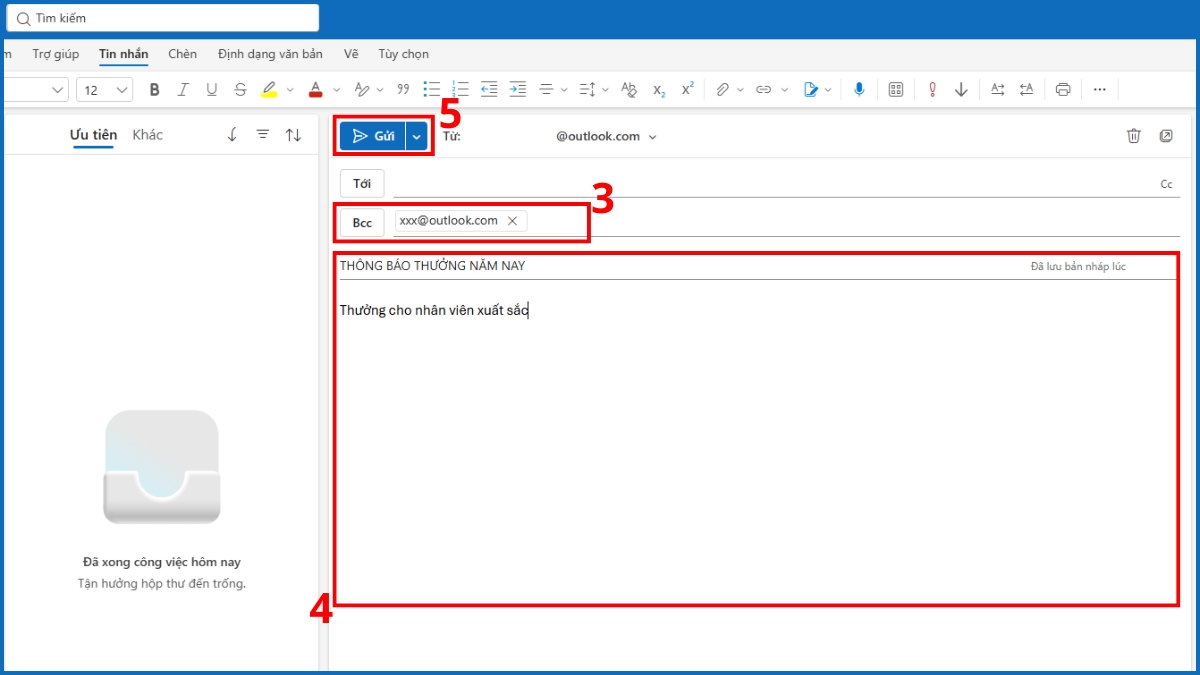Open attach file dropdown arrow

pyautogui.click(x=741, y=90)
